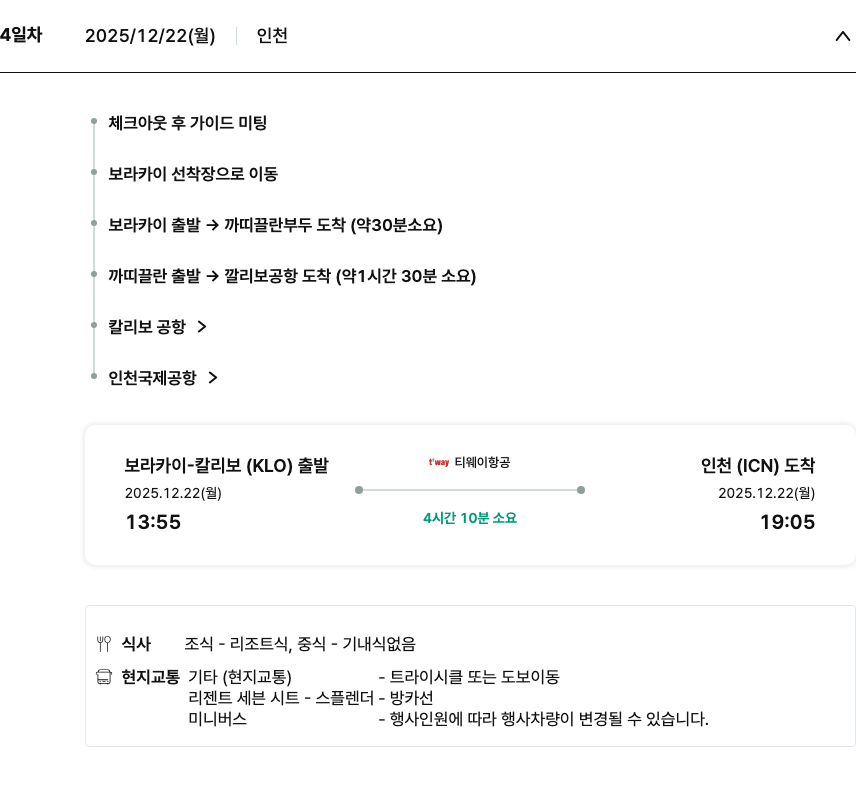Select the 보라카이 선착장으로 이동 item
Viewport: 856px width, 787px height.
point(193,174)
